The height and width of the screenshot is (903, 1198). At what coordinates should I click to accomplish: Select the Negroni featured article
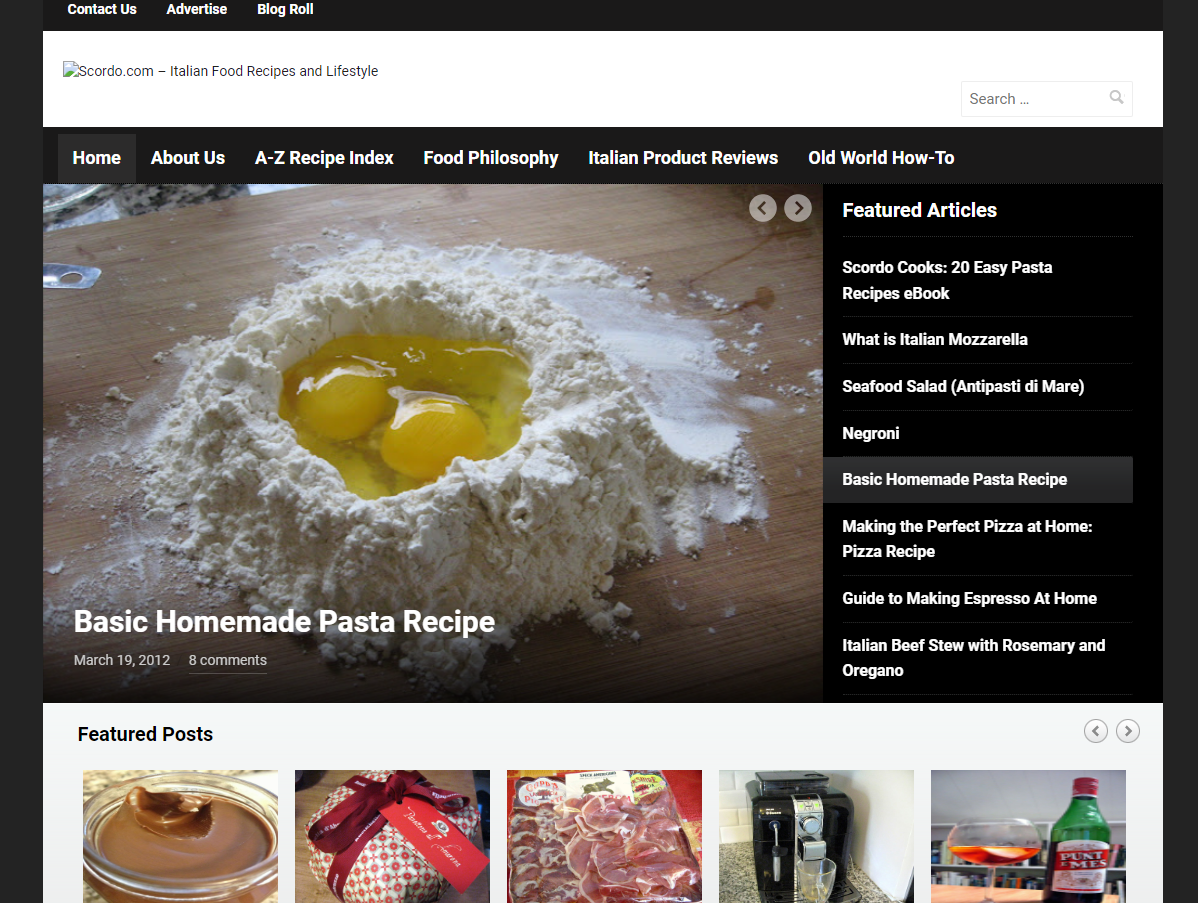click(x=871, y=433)
